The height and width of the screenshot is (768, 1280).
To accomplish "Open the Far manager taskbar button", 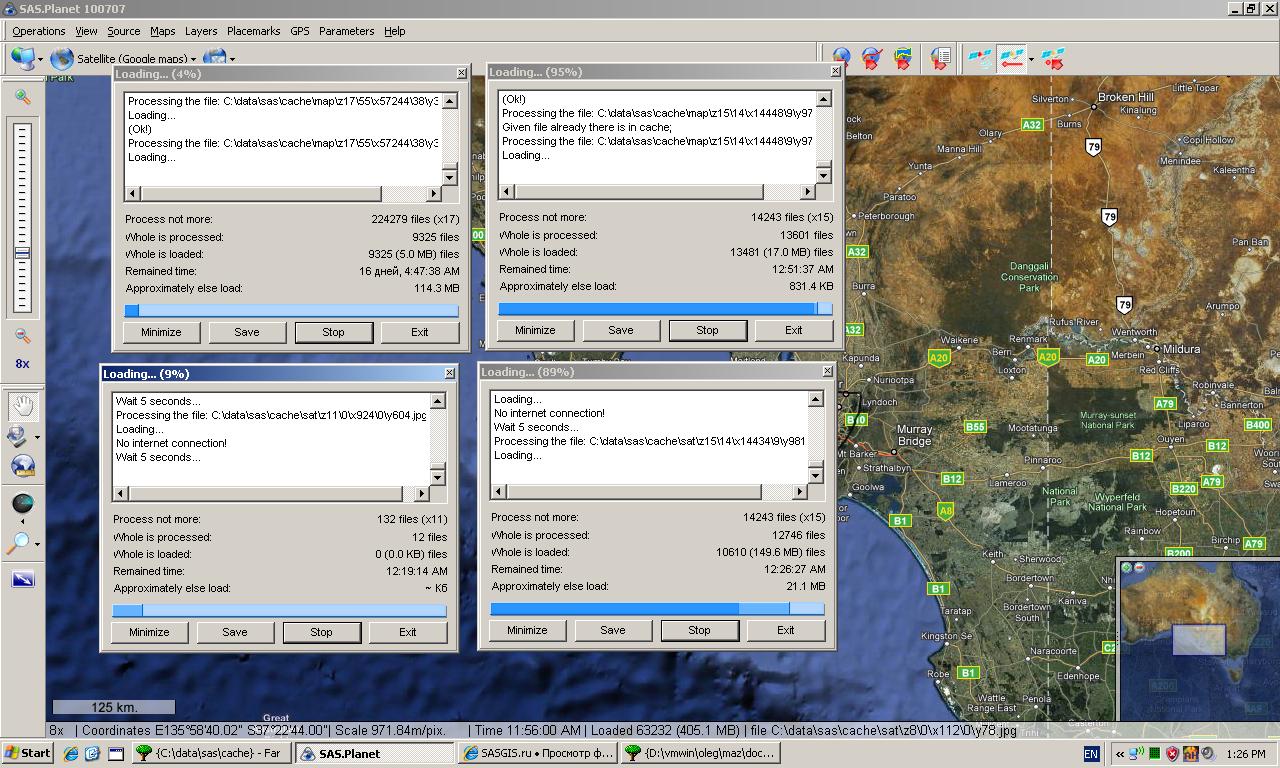I will point(212,753).
